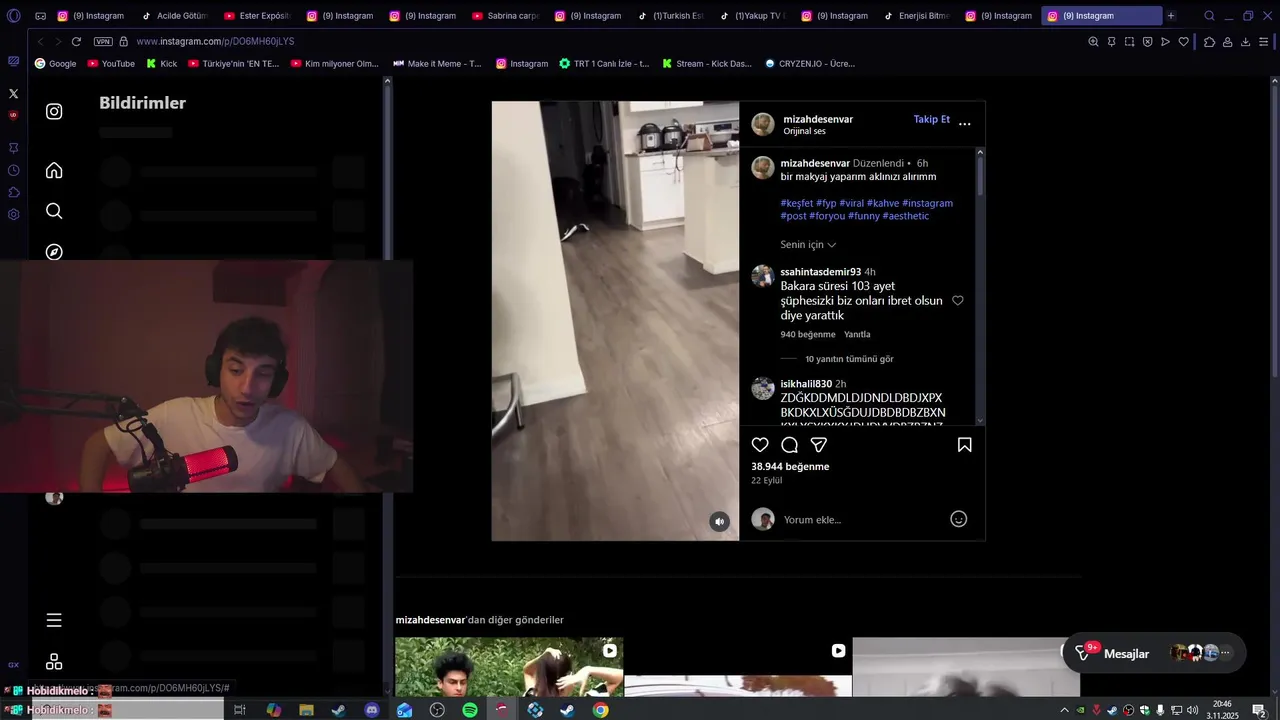Add page to bookmarks heart icon

click(1183, 41)
